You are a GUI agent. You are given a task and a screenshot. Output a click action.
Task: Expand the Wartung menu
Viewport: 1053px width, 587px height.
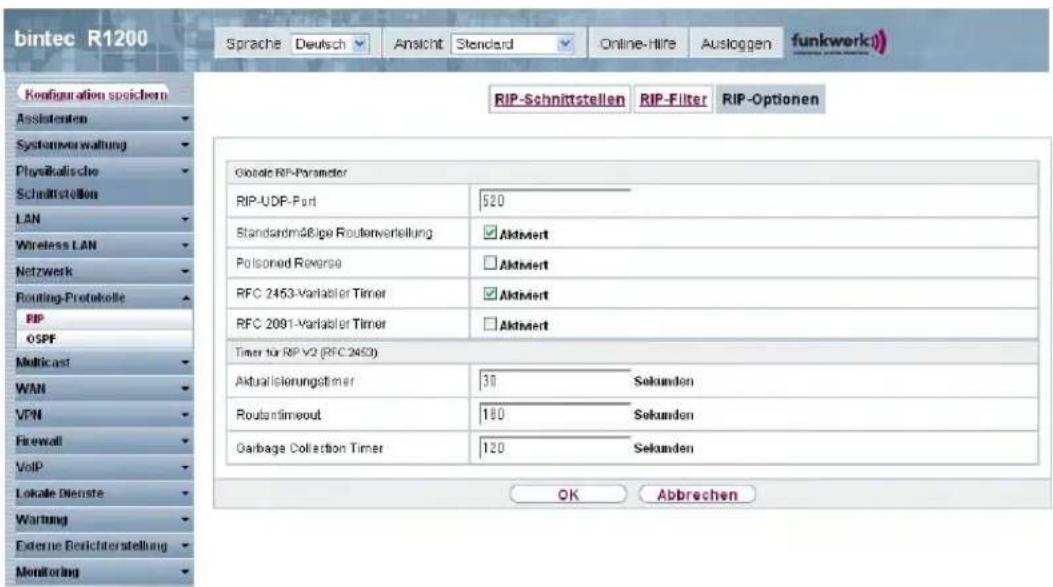[x=99, y=520]
